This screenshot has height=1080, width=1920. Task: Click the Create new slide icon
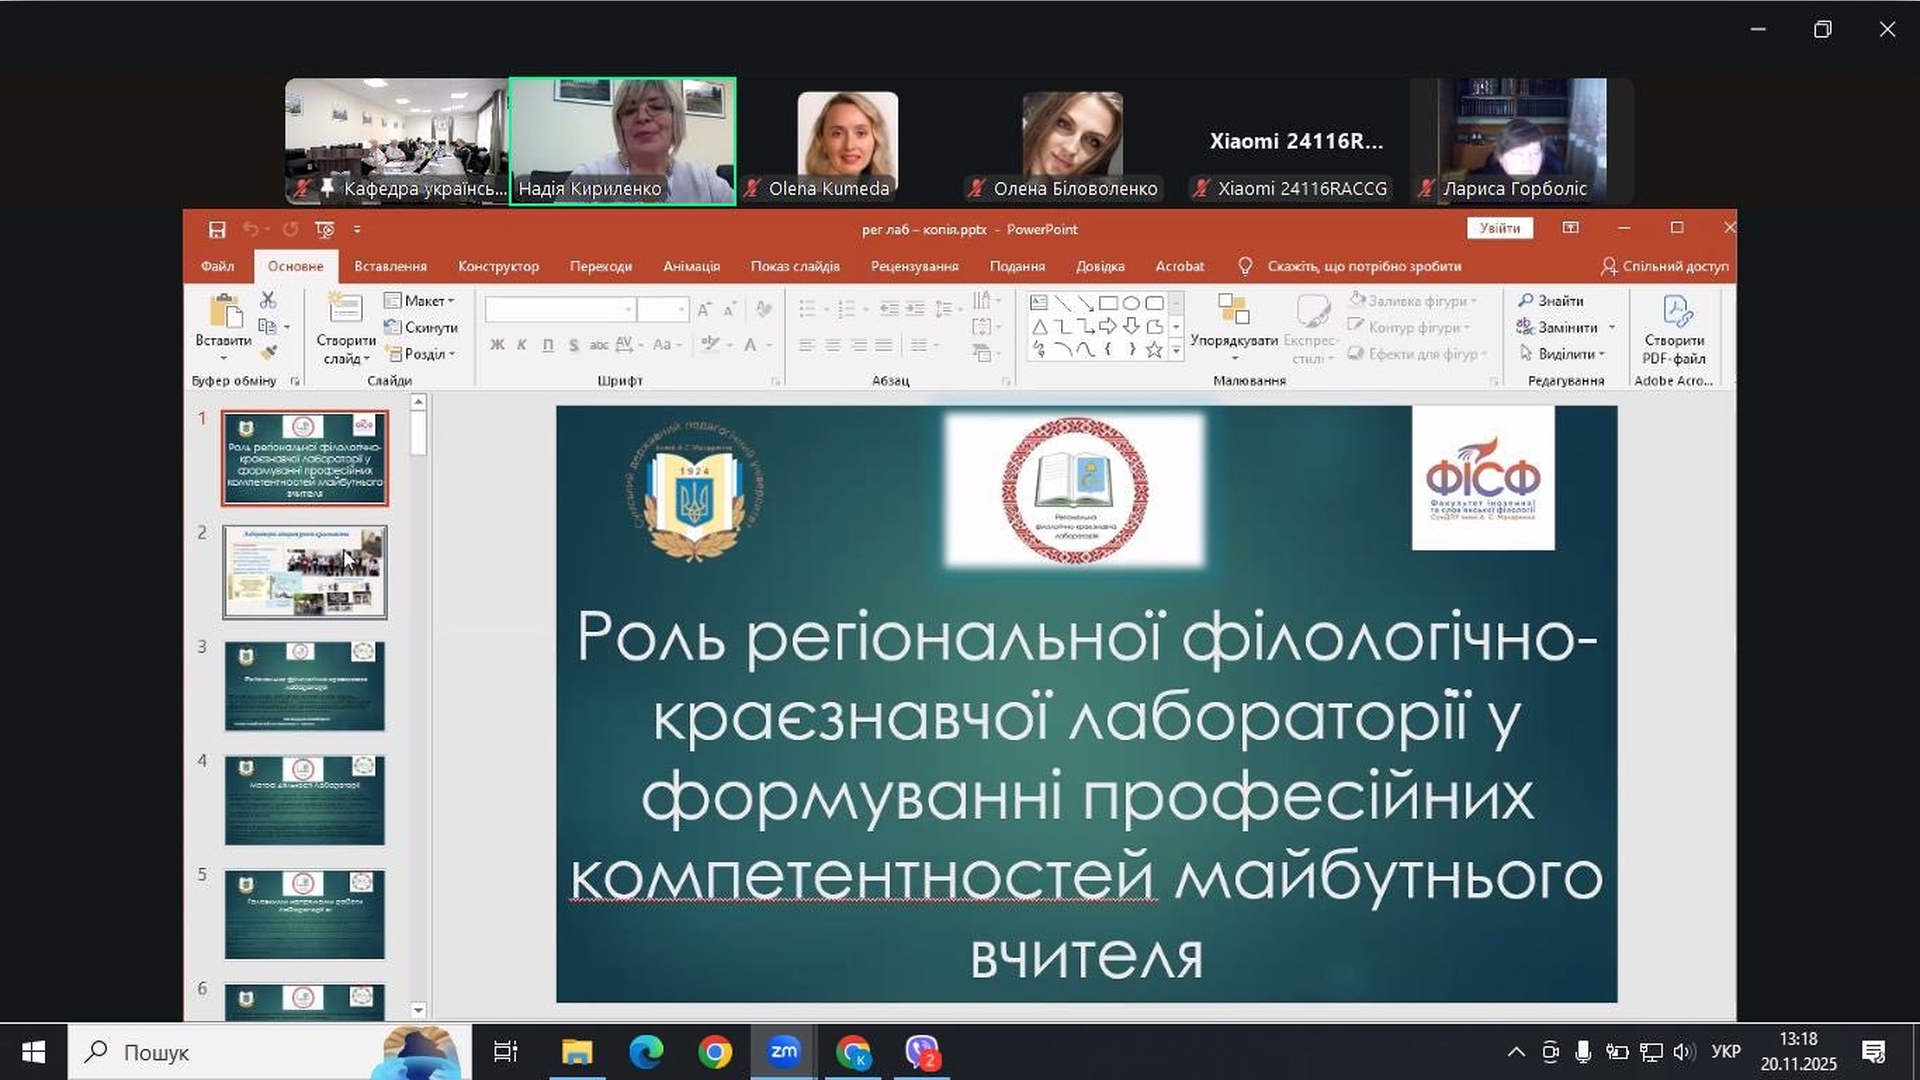(x=345, y=308)
